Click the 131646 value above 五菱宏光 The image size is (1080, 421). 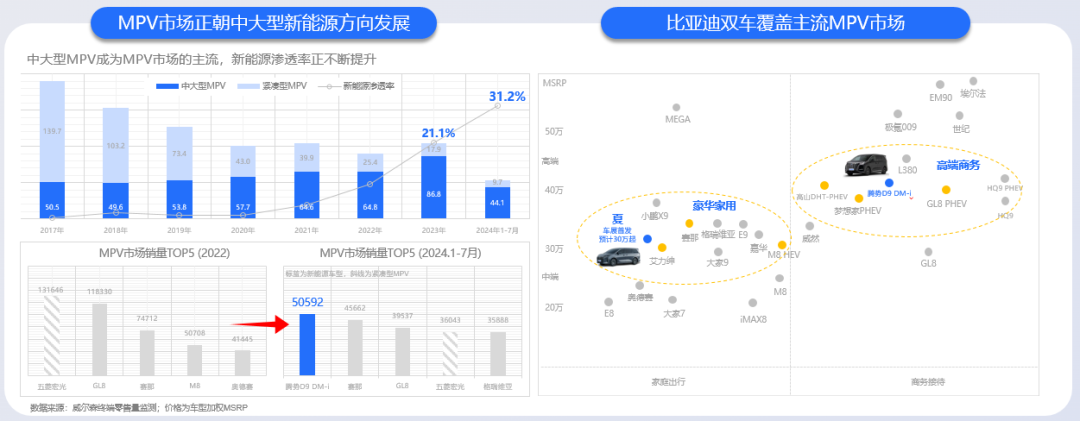(50, 290)
